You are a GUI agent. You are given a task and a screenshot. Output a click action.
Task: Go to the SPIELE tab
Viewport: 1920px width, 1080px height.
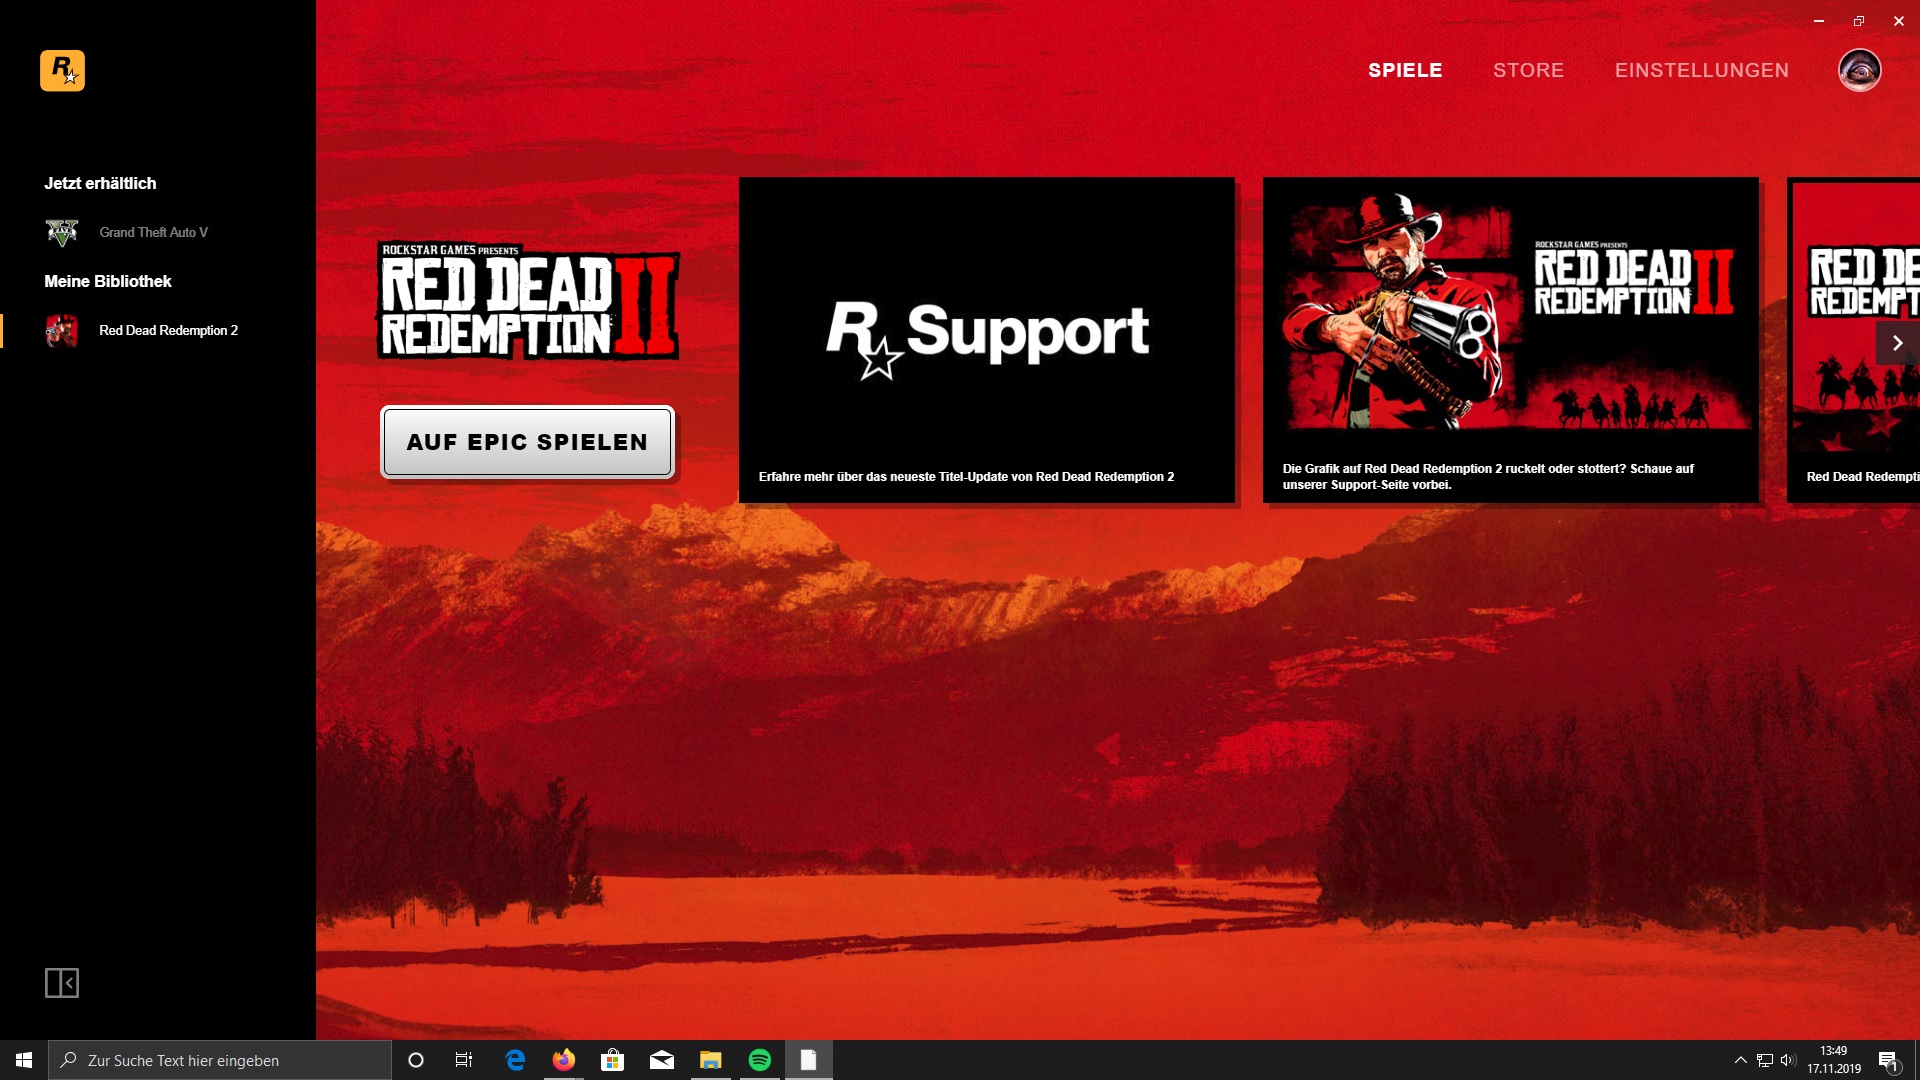1405,71
